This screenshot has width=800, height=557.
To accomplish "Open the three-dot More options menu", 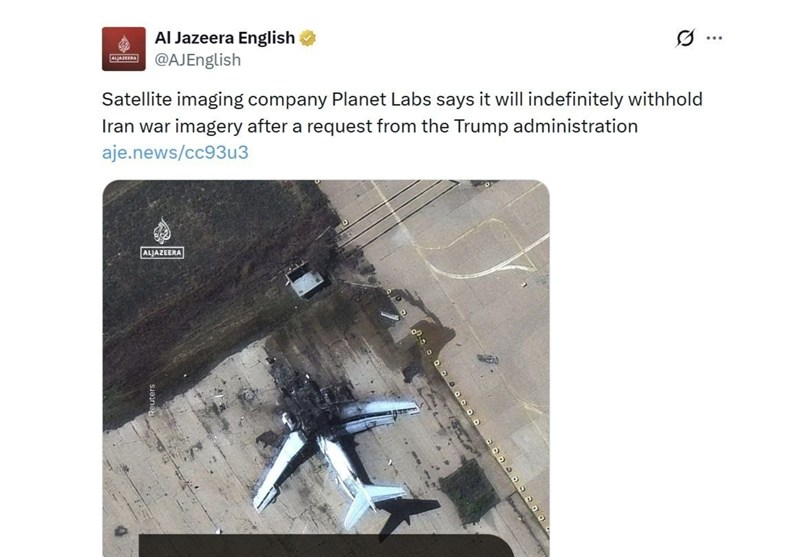I will [x=714, y=38].
